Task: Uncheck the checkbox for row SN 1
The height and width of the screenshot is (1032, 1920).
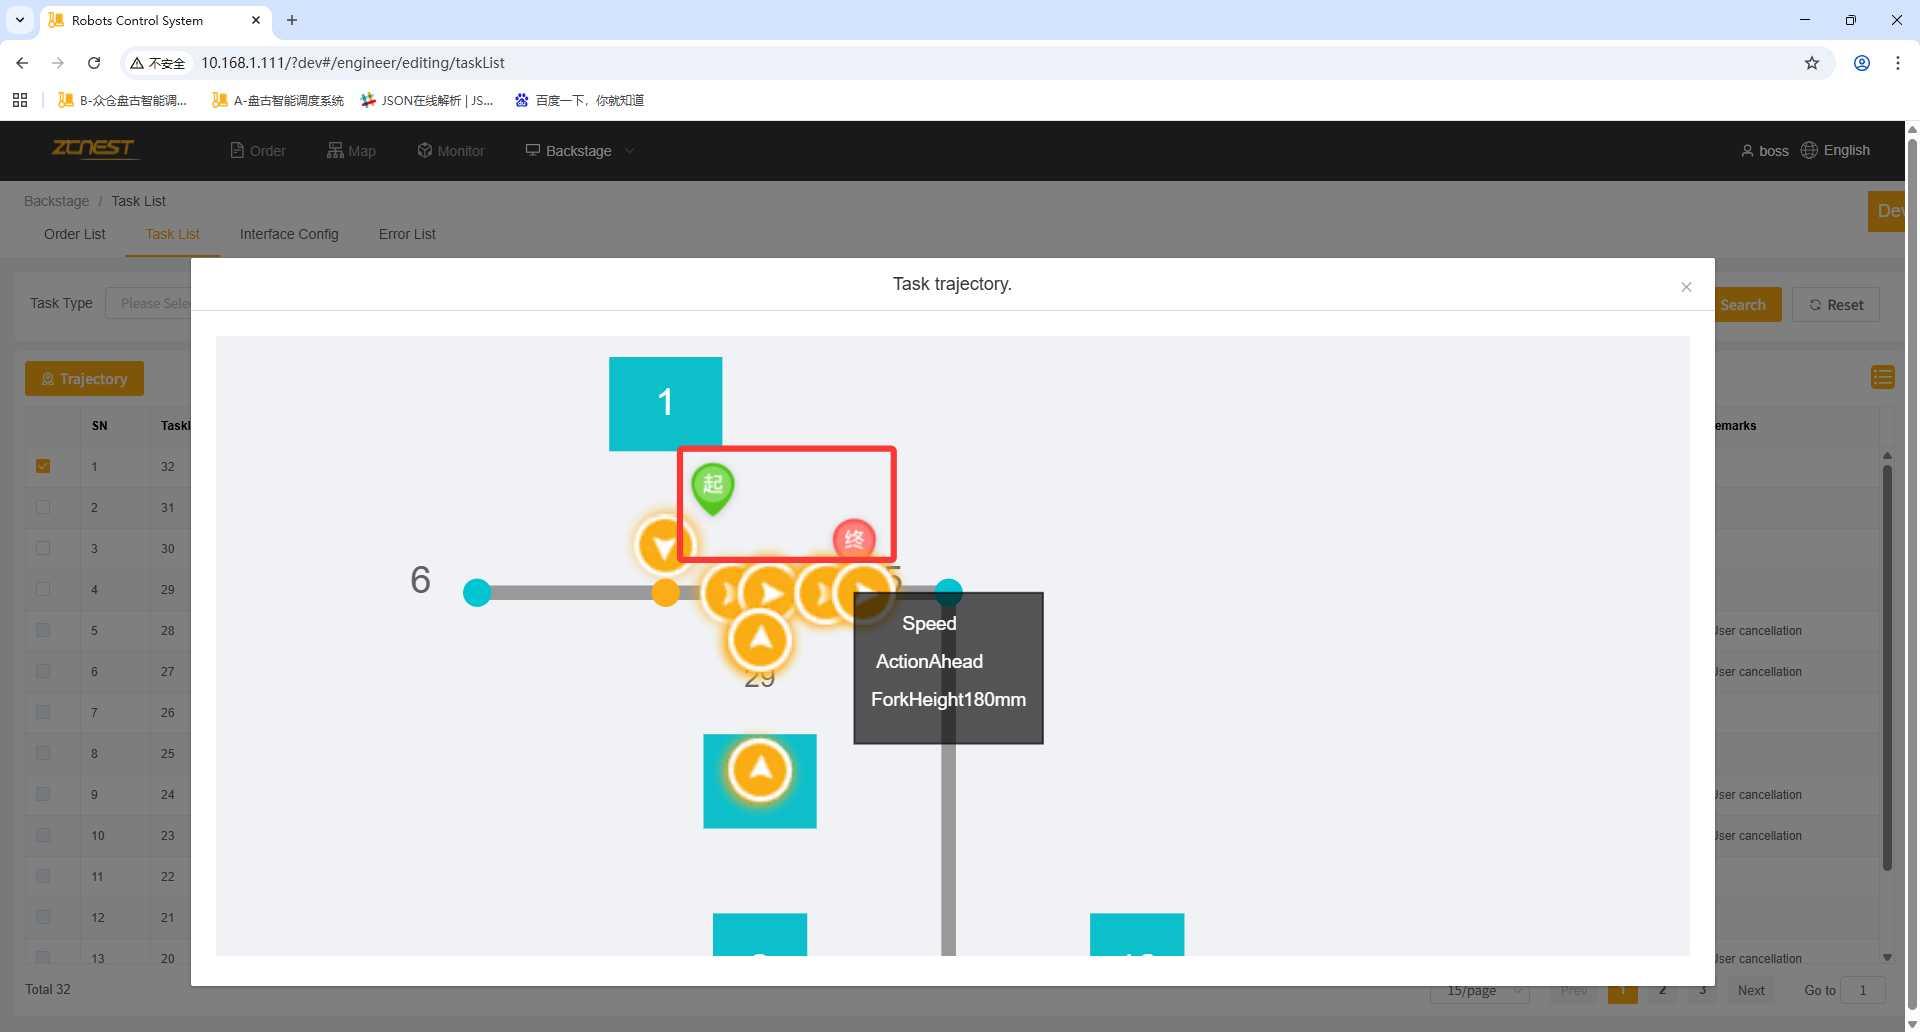Action: tap(43, 466)
